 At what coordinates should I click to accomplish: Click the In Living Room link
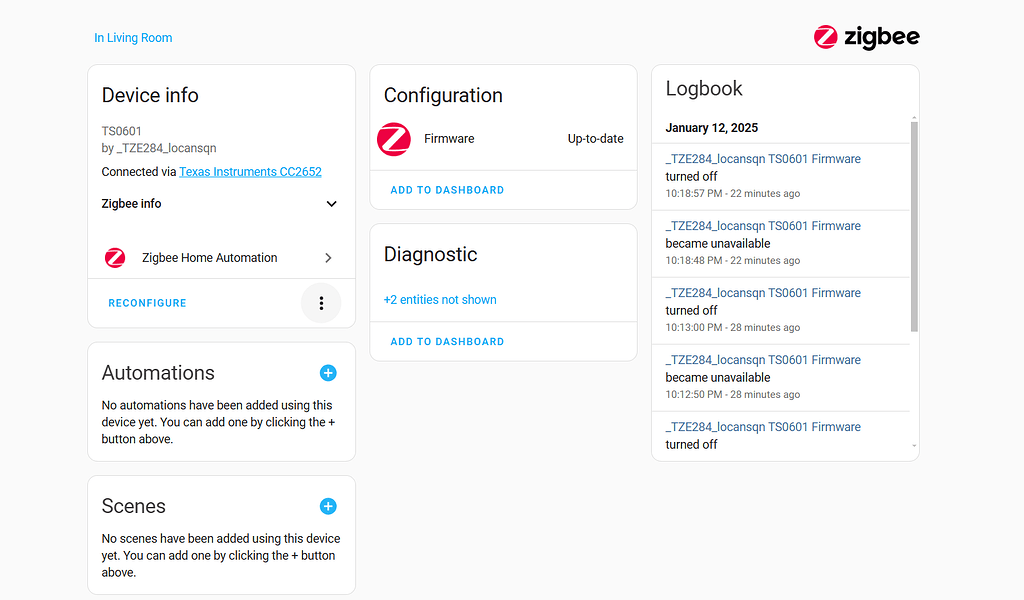(133, 38)
